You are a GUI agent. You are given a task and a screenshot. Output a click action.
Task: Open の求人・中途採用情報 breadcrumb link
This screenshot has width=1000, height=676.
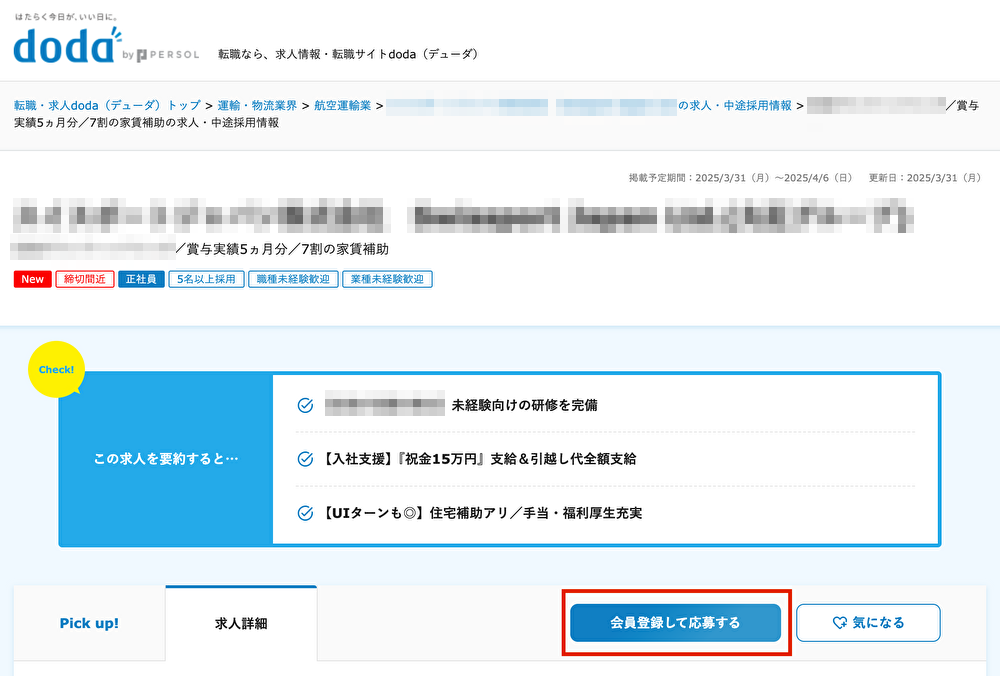(x=735, y=105)
